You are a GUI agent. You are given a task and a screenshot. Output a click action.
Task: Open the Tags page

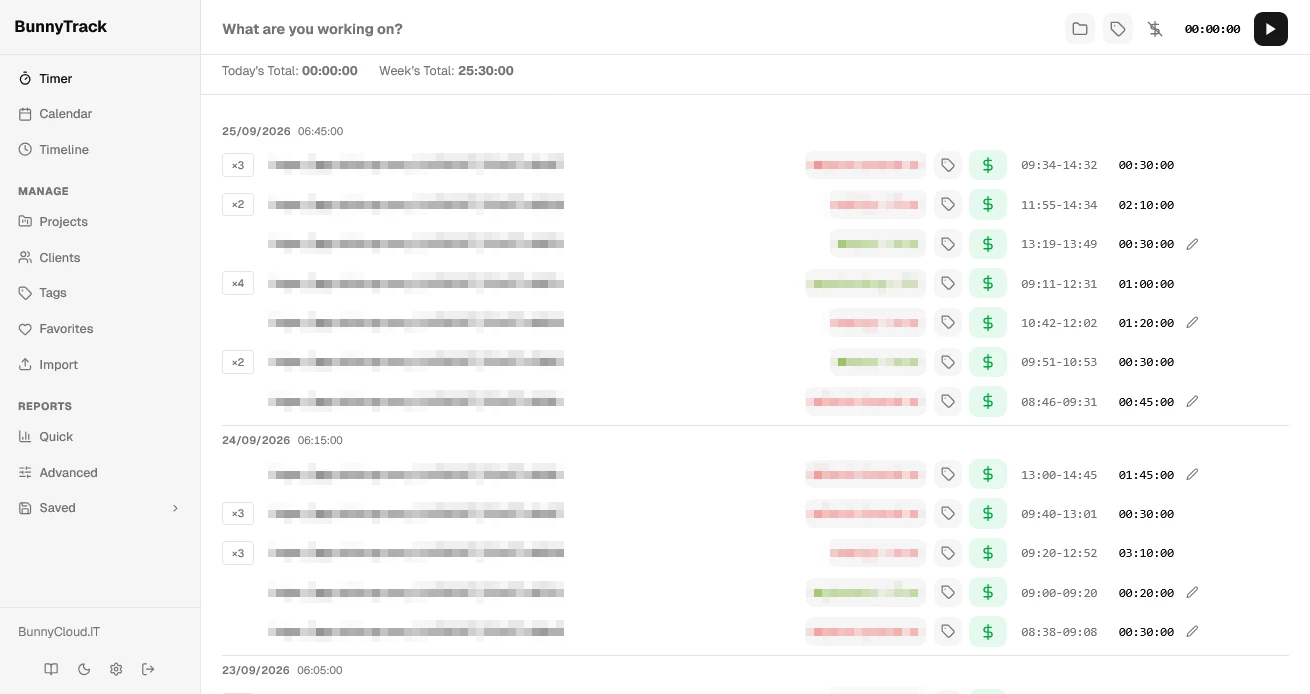(x=100, y=293)
